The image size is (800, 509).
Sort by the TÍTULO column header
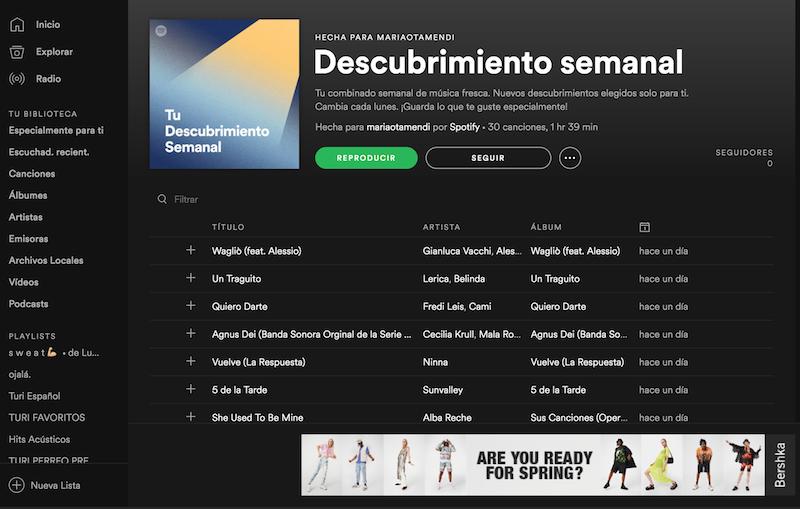(x=228, y=227)
